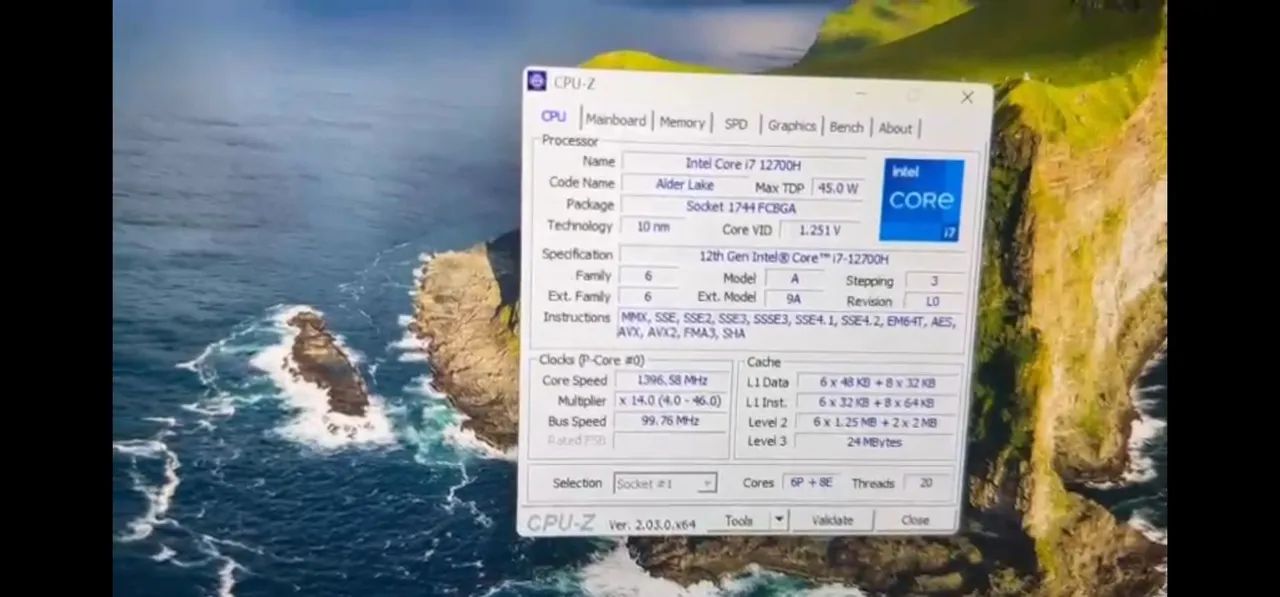Viewport: 1280px width, 597px height.
Task: Click the Validate button
Action: point(832,520)
